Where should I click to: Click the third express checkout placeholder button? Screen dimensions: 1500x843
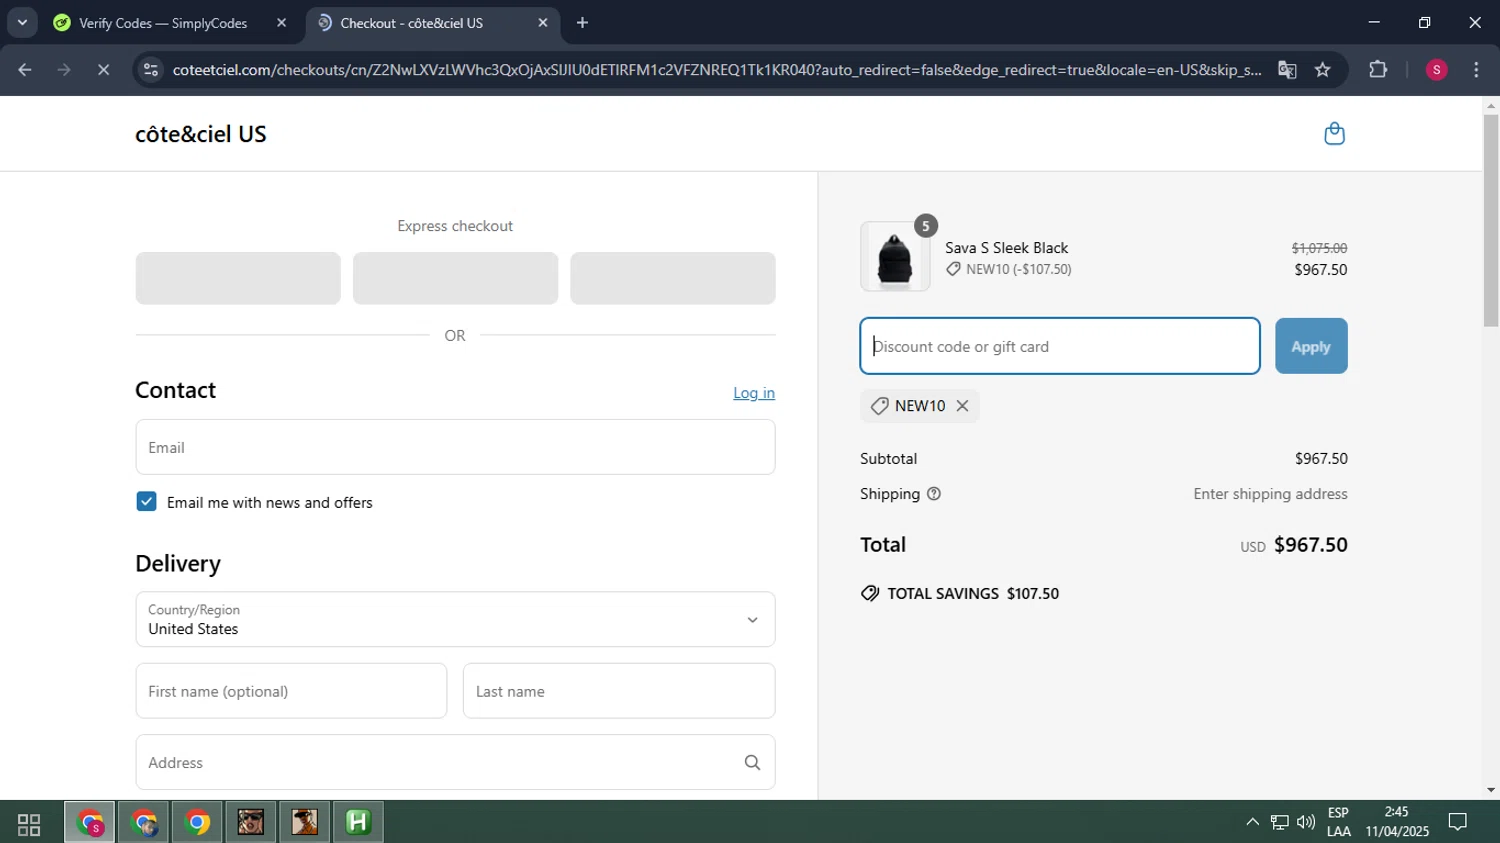(x=673, y=278)
